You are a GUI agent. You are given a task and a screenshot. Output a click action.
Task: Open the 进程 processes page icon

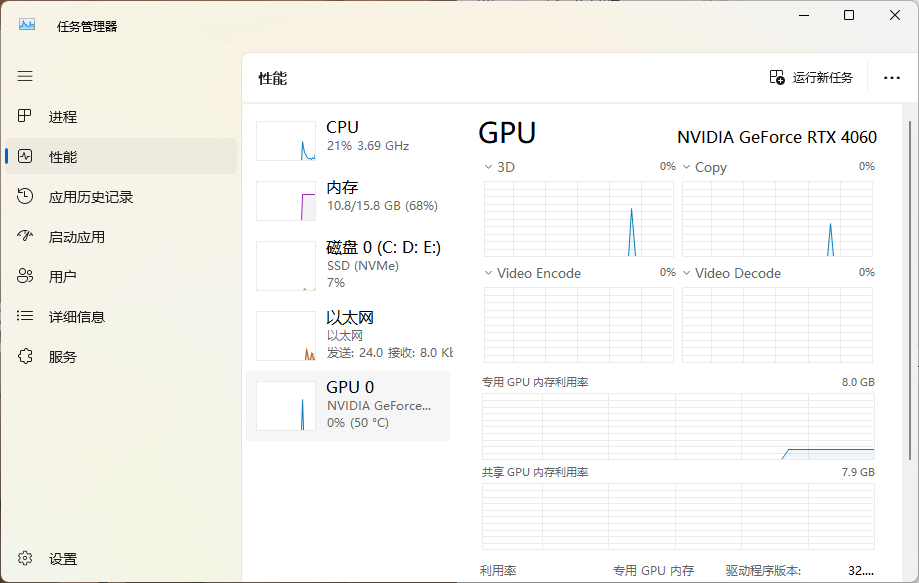pos(25,116)
